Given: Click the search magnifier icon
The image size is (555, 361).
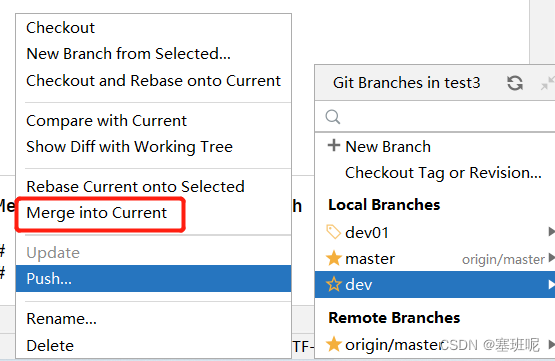Looking at the screenshot, I should pyautogui.click(x=333, y=116).
